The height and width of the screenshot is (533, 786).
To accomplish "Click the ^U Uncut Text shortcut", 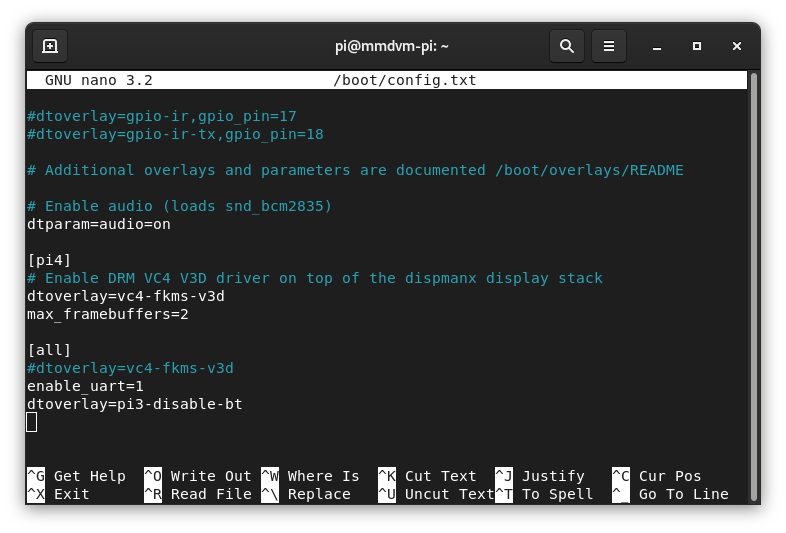I will click(x=436, y=494).
